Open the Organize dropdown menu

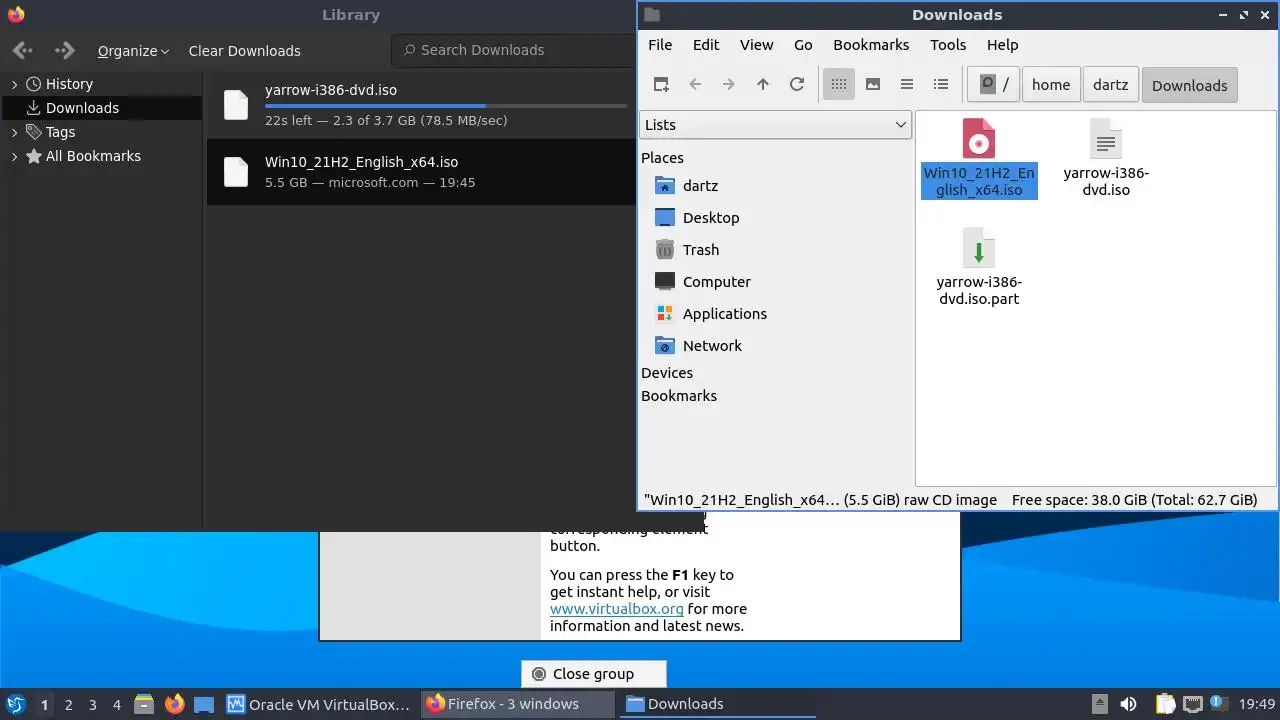point(133,51)
